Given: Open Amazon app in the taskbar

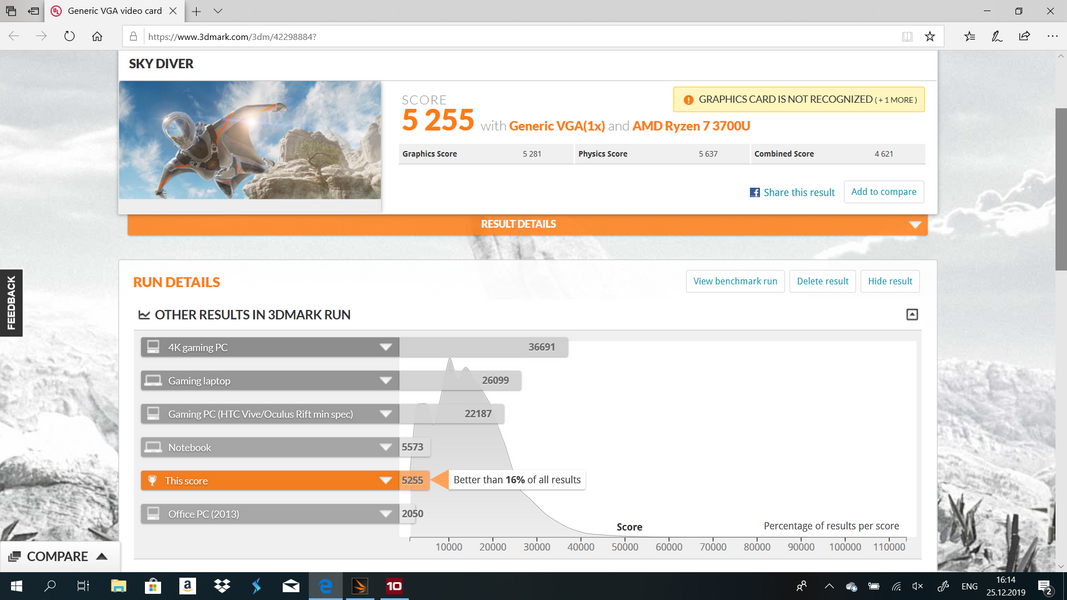Looking at the screenshot, I should coord(187,586).
